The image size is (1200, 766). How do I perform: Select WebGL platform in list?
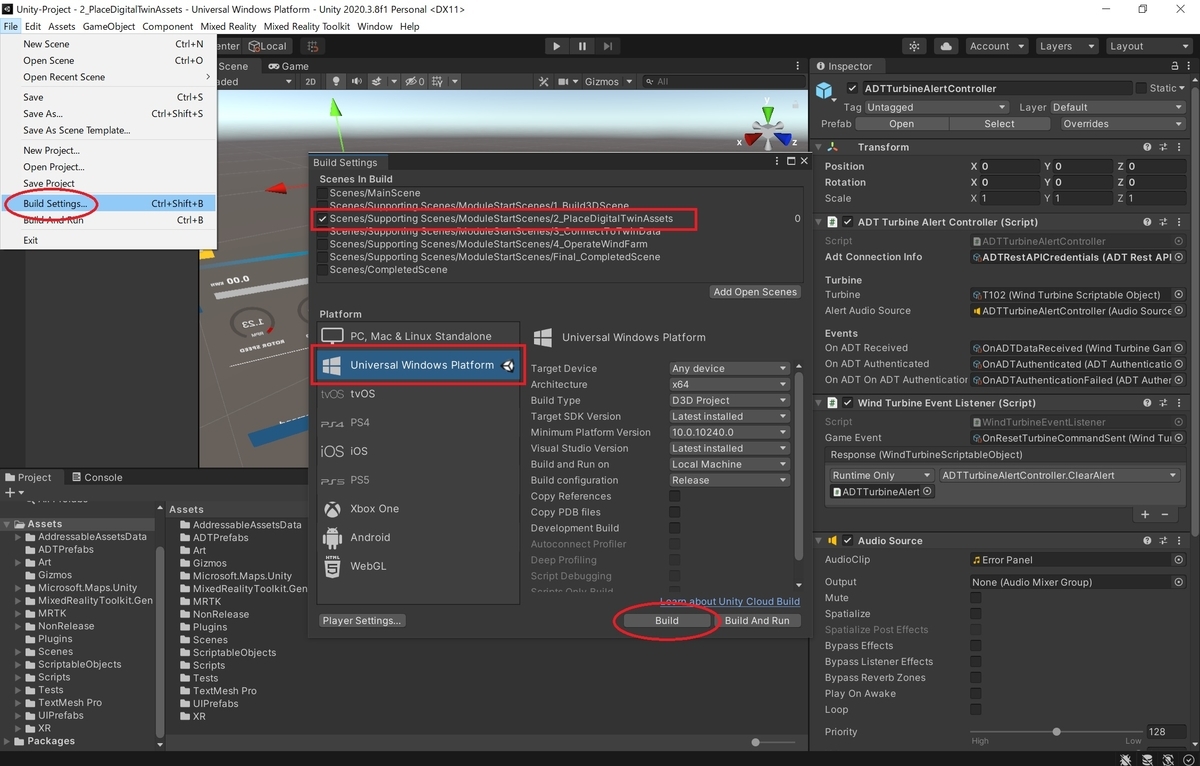pyautogui.click(x=419, y=566)
